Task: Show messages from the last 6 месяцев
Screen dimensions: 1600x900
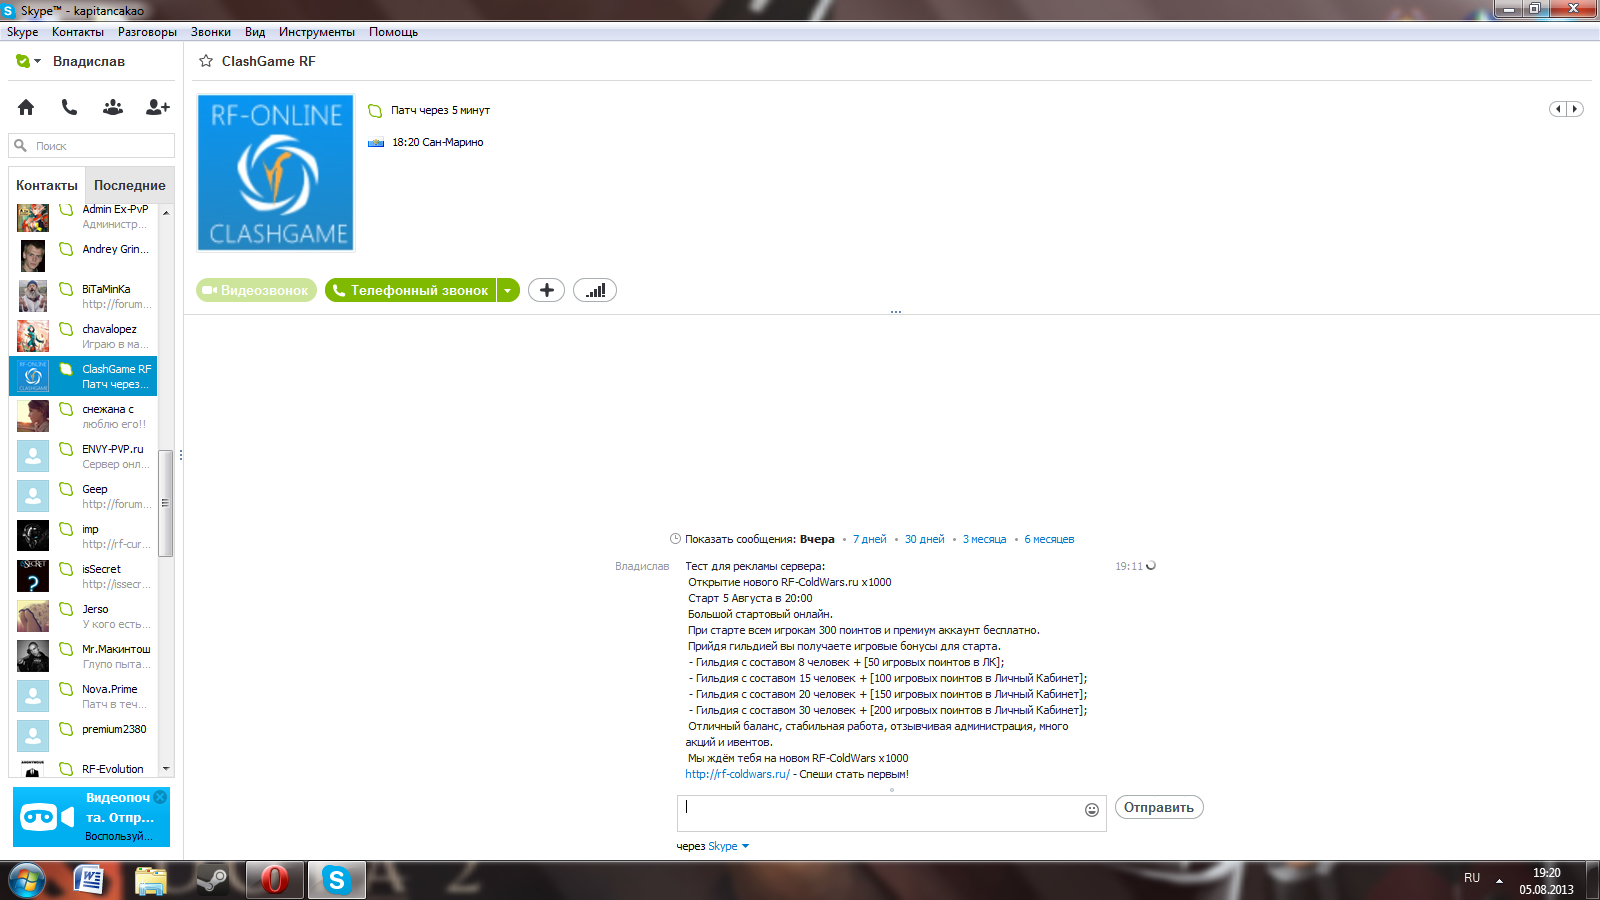Action: pyautogui.click(x=1049, y=539)
